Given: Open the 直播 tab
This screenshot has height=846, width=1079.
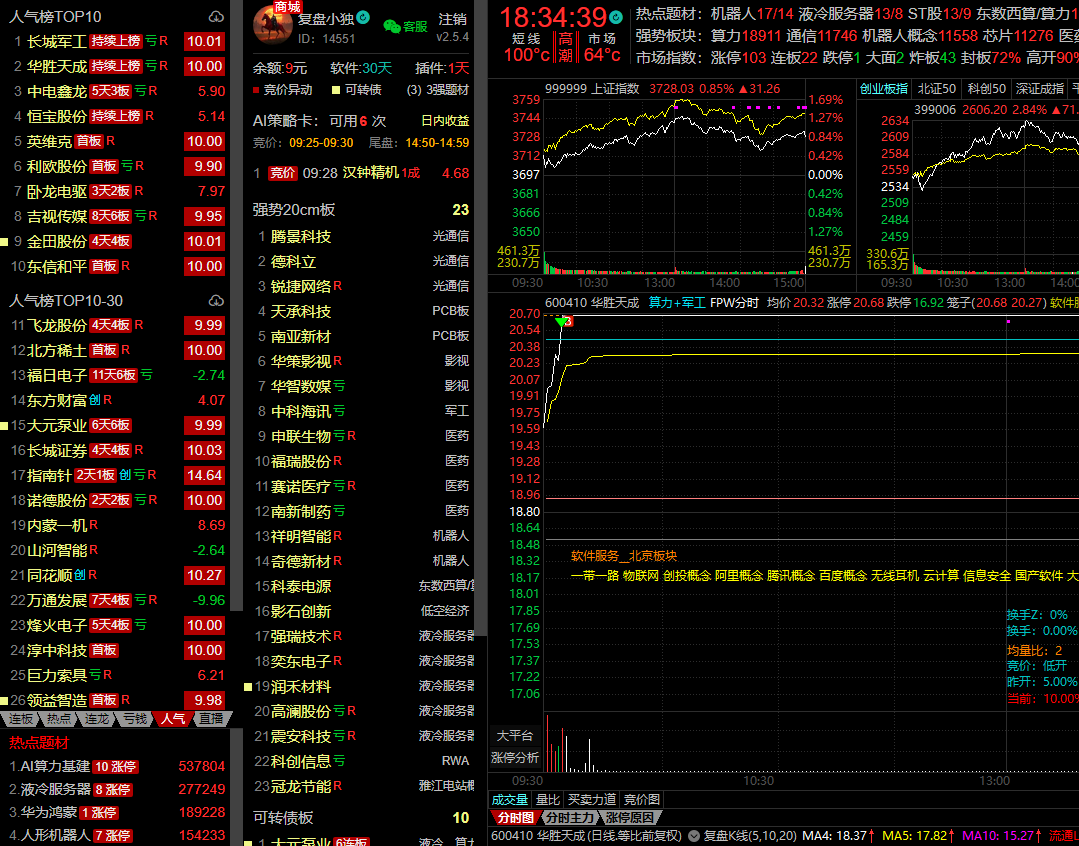Looking at the screenshot, I should 211,719.
